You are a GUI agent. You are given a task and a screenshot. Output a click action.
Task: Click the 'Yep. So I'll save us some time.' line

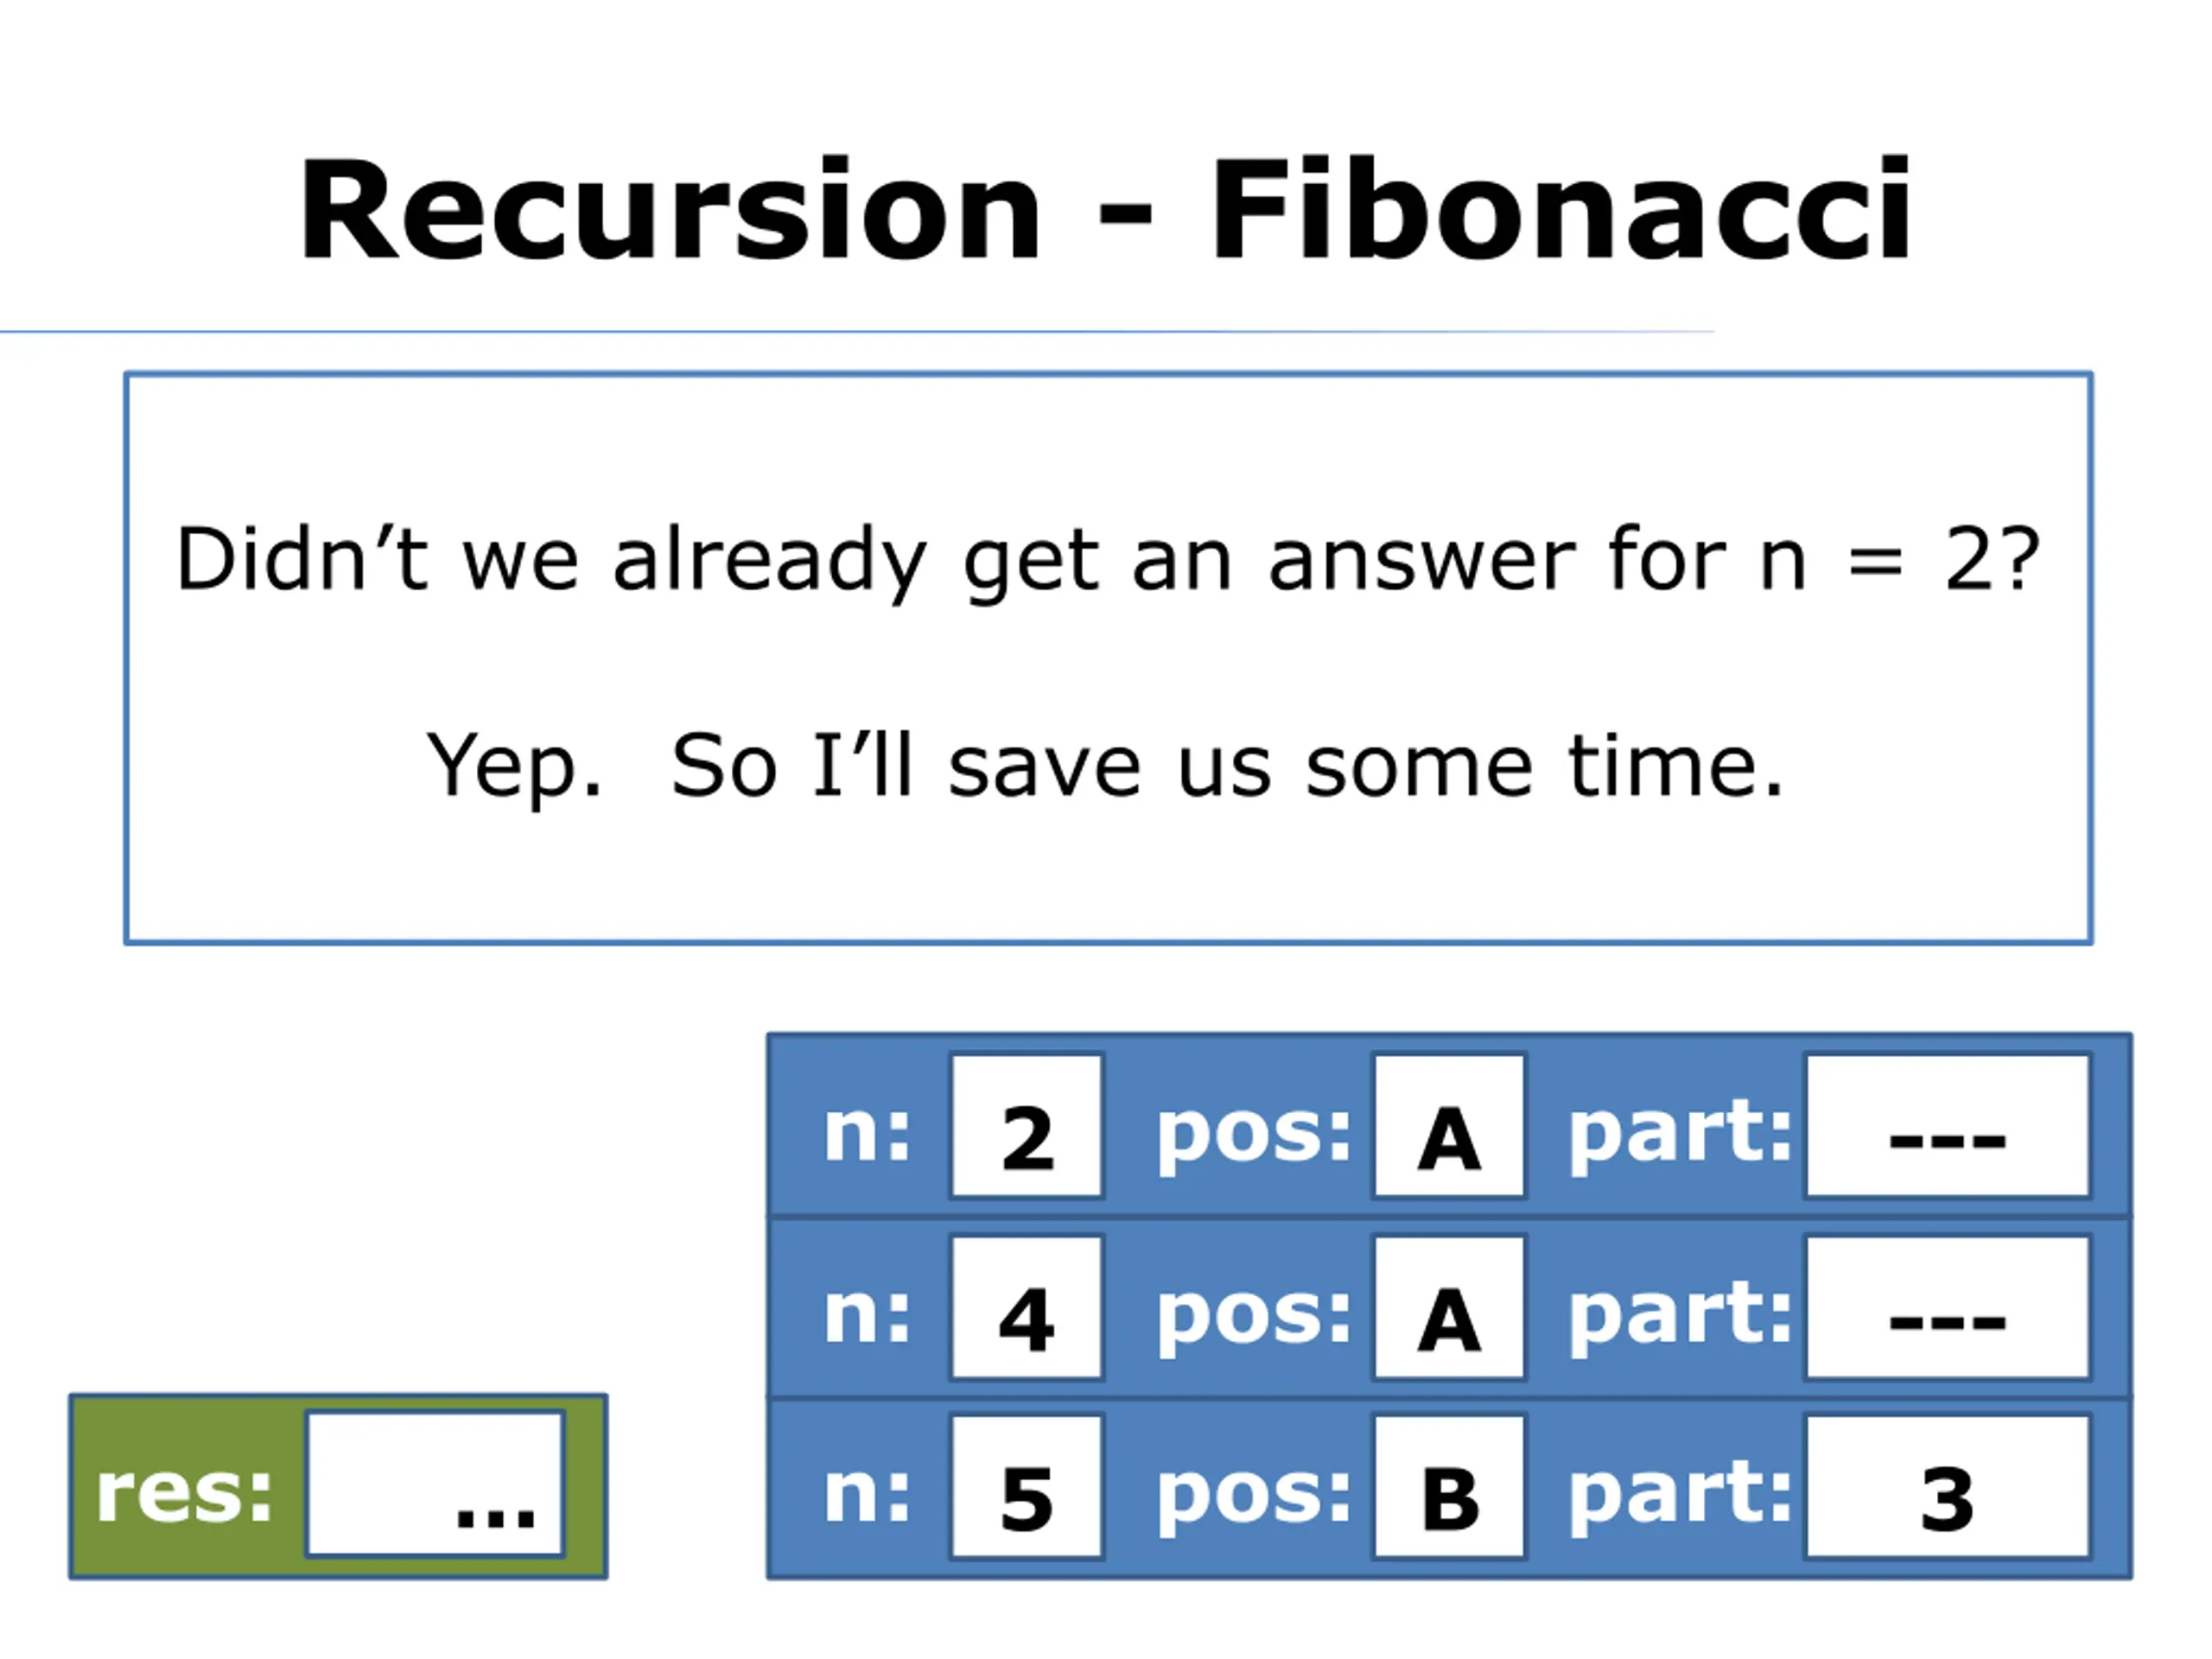[x=1105, y=766]
